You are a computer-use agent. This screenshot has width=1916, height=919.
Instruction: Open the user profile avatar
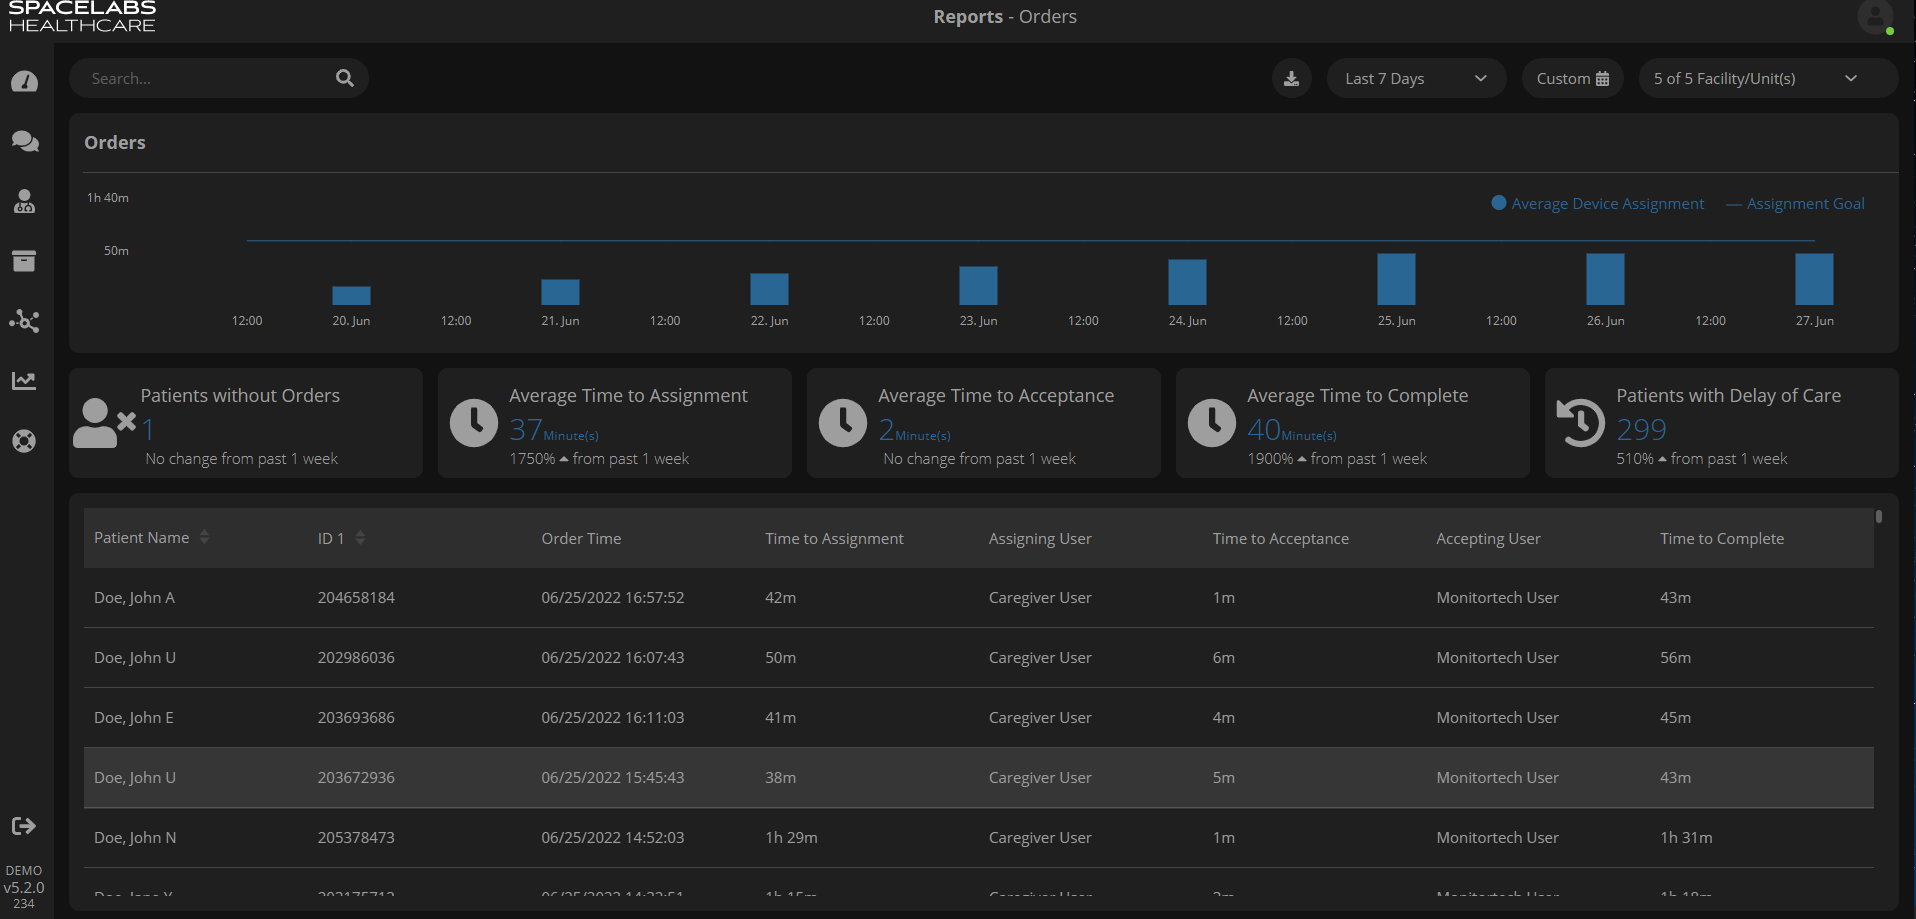tap(1874, 17)
